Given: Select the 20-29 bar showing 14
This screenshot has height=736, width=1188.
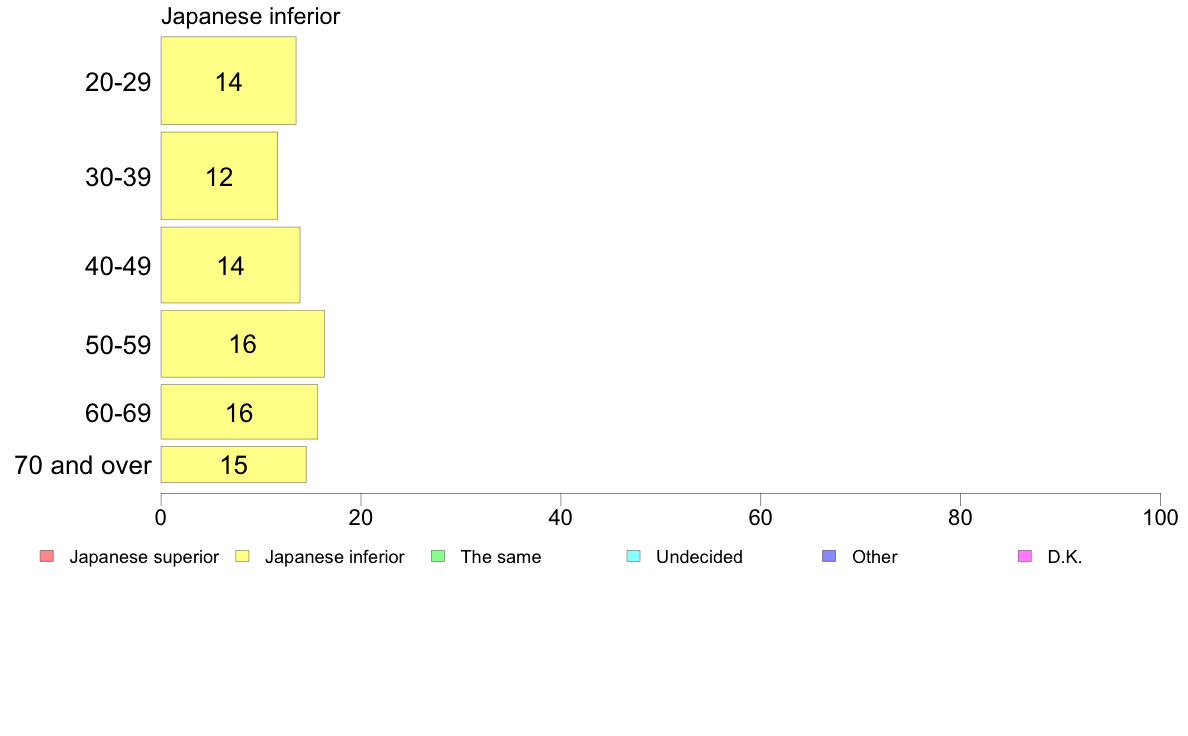Looking at the screenshot, I should (228, 81).
